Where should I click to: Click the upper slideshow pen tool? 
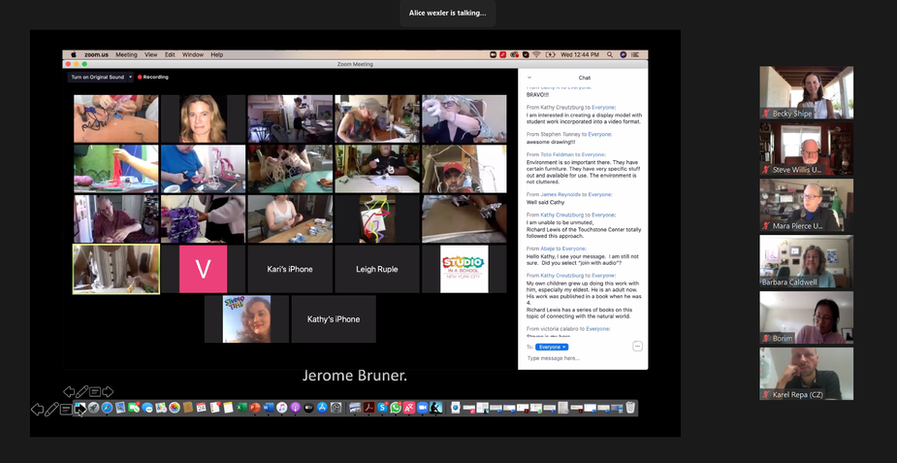pos(82,391)
